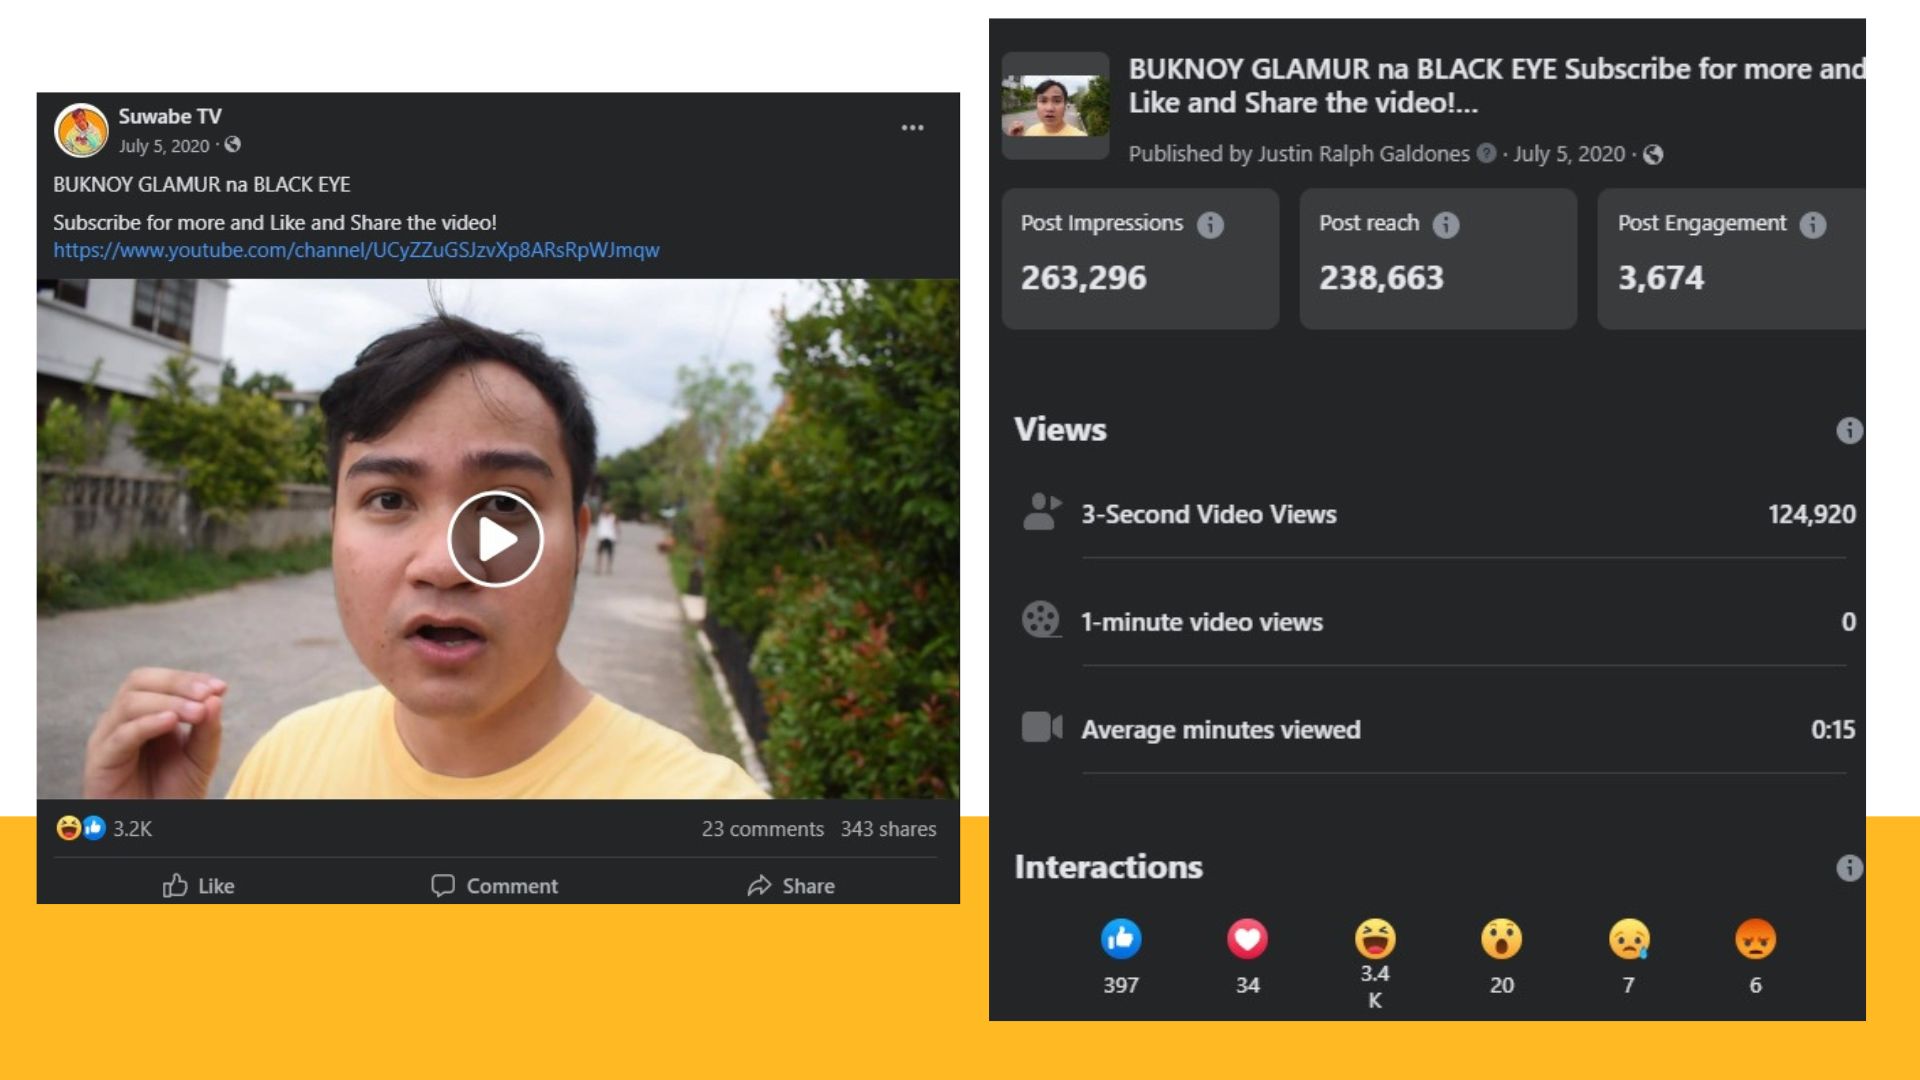Click the Comment button under the post
1920x1080 pixels.
495,886
